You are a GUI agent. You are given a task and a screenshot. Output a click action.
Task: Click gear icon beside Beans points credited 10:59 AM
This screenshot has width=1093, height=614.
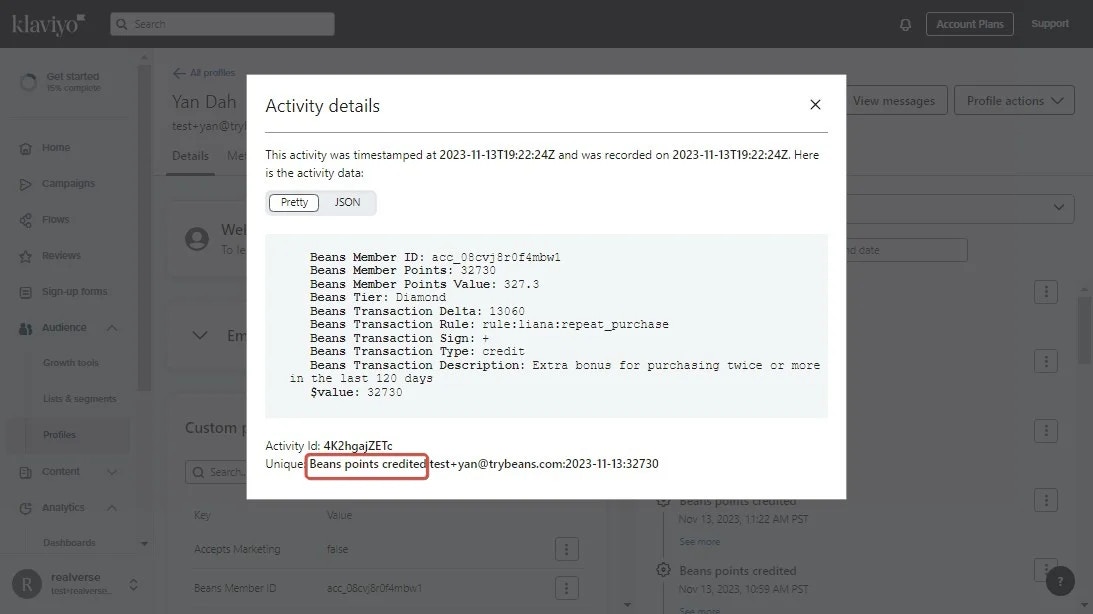coord(663,570)
